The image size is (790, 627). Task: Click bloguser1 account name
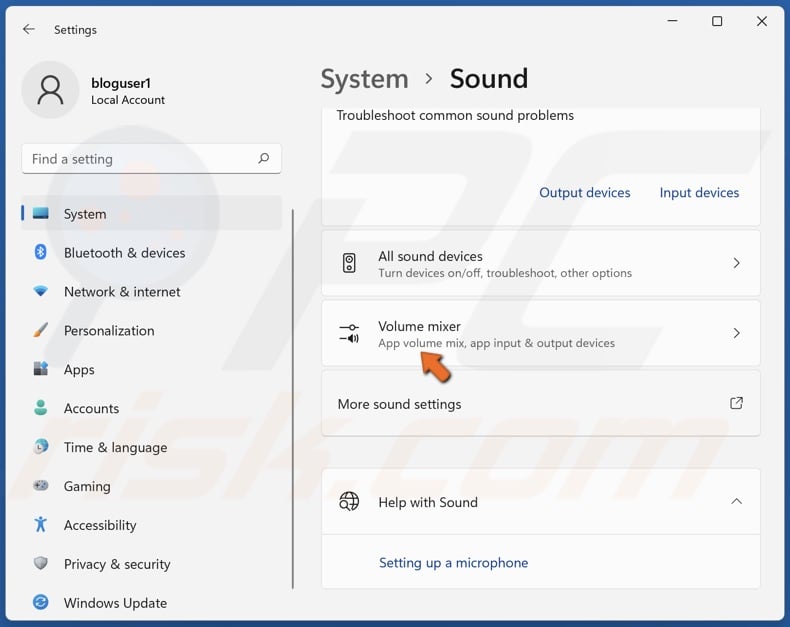click(x=121, y=83)
